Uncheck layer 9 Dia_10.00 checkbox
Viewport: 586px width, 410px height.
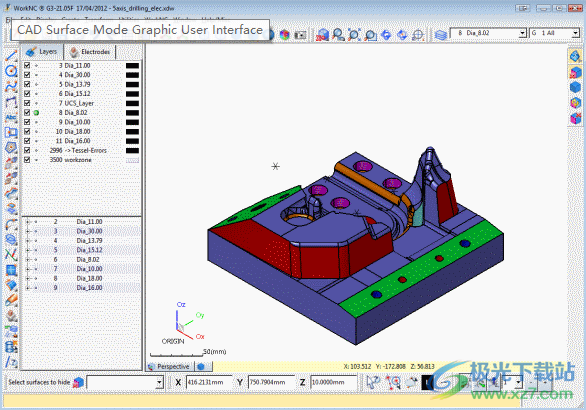click(27, 122)
